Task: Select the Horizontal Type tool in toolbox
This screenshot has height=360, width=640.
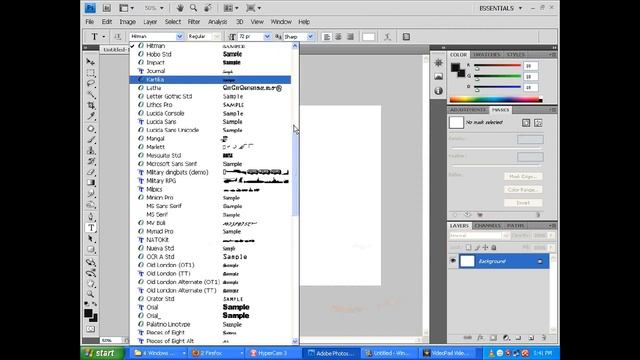Action: pyautogui.click(x=91, y=228)
